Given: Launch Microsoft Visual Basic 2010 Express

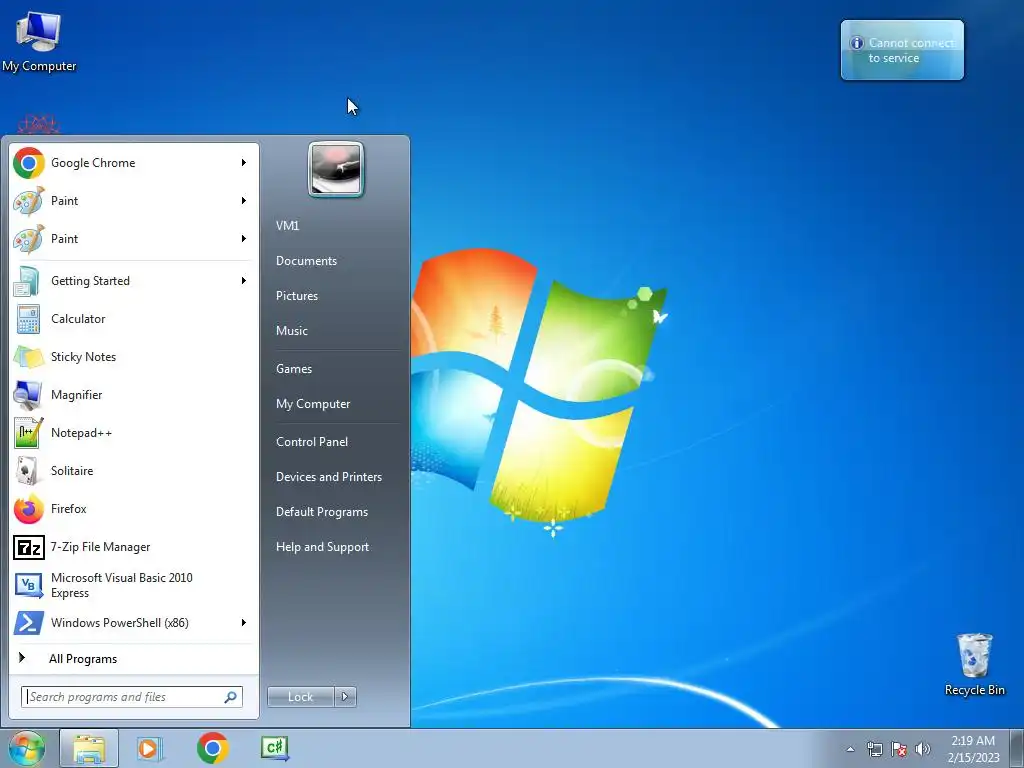Looking at the screenshot, I should coord(133,585).
